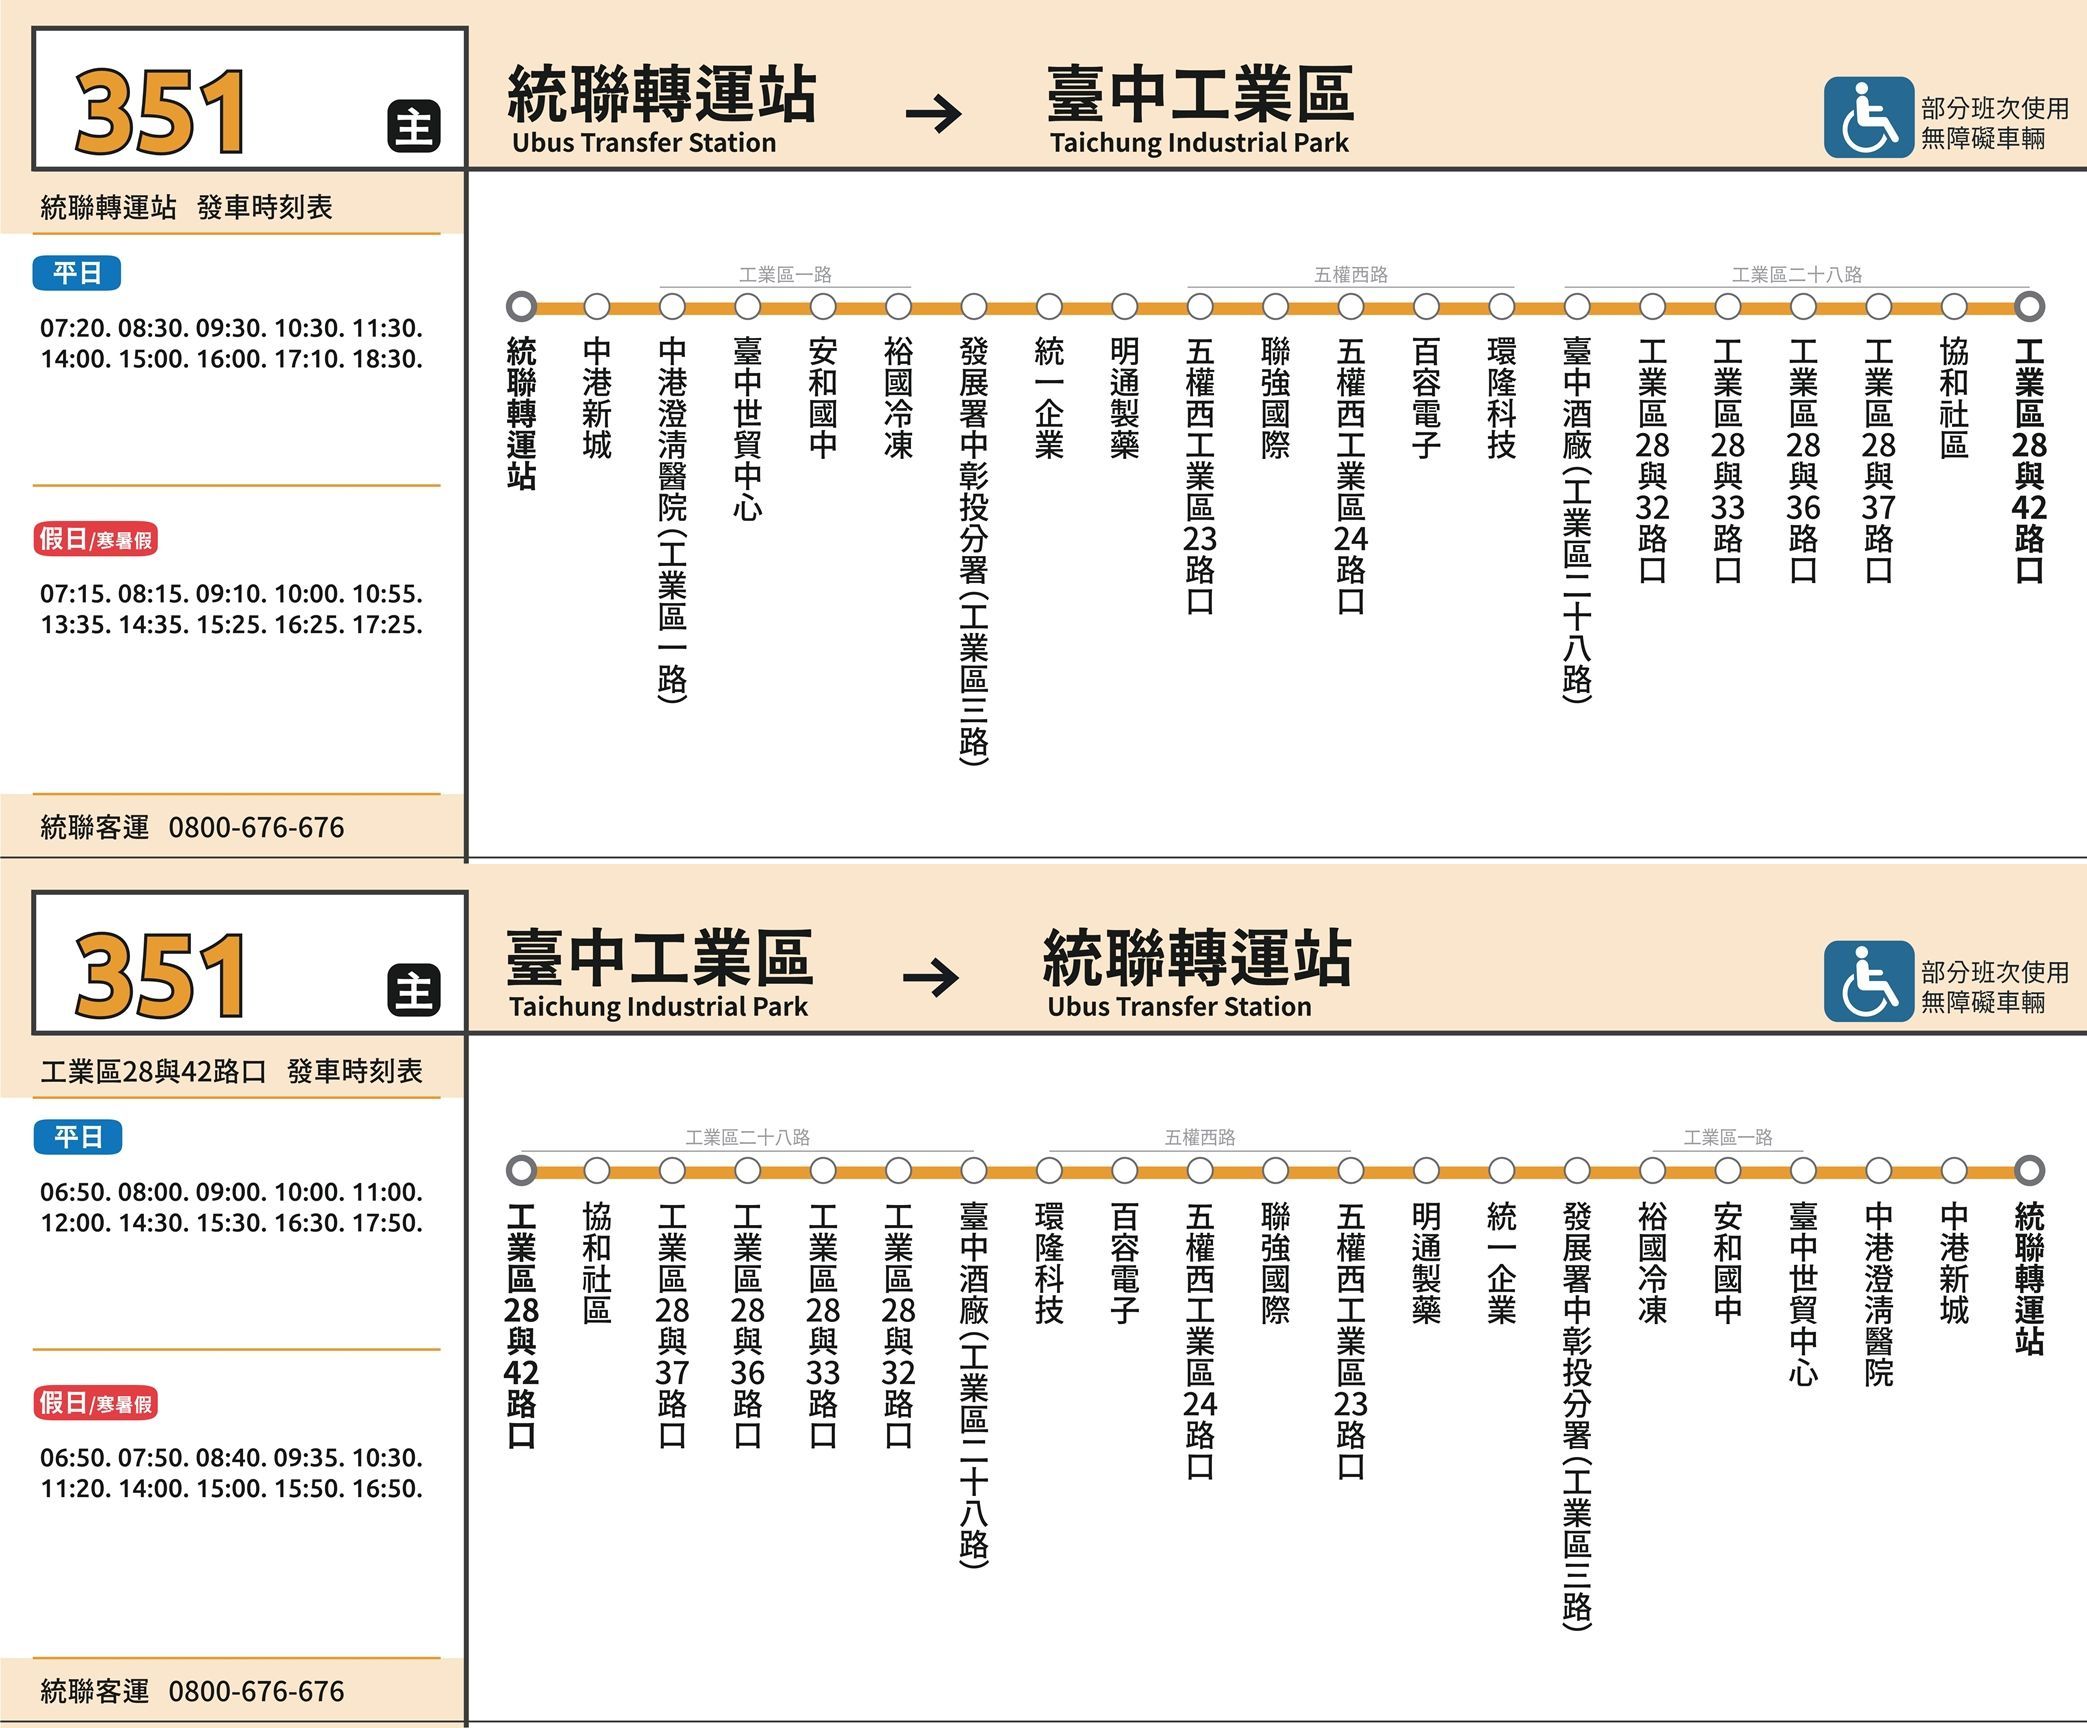Click the blue 平日 badge in the 工業區28與42路口 timetable

77,1137
